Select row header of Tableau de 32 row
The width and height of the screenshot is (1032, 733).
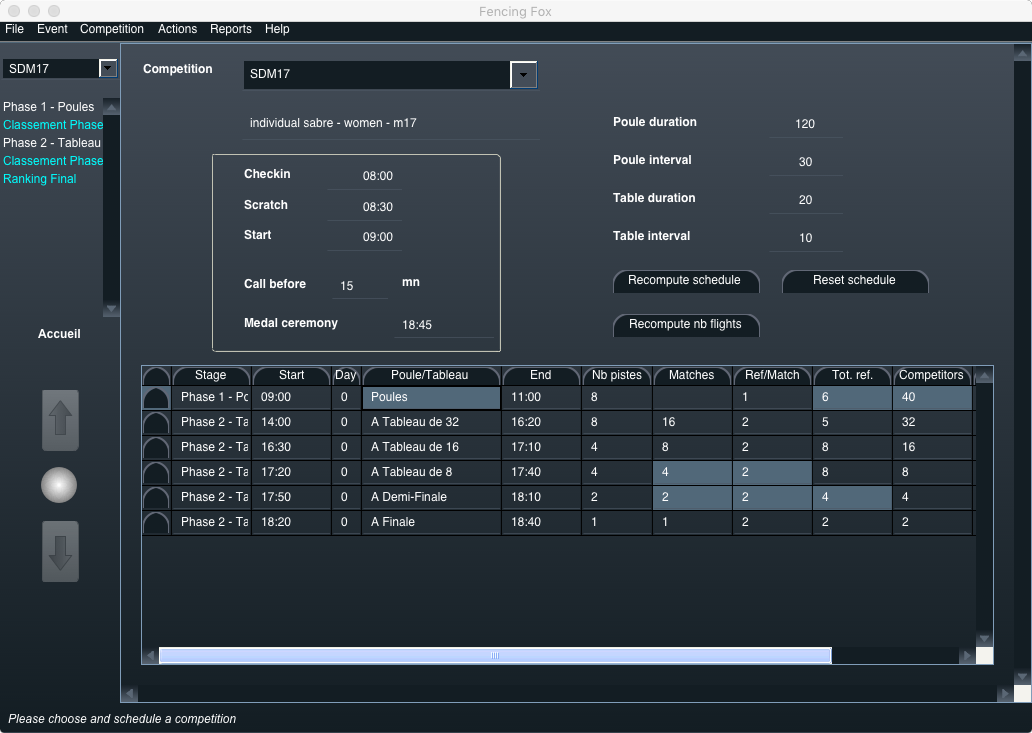[156, 422]
